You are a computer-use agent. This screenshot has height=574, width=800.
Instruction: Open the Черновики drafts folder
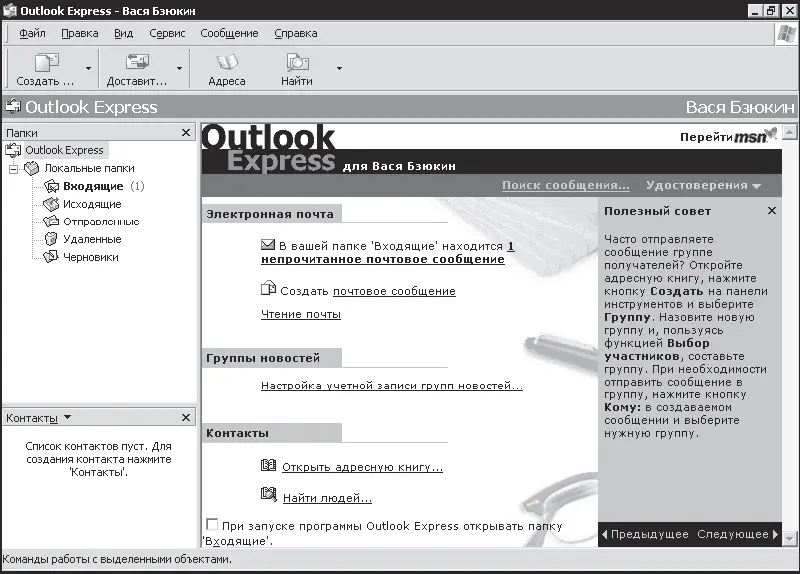[90, 257]
